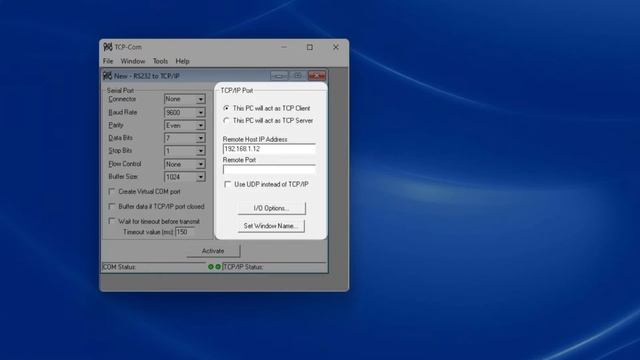Close the TCP-Com main window
The width and height of the screenshot is (640, 360).
pyautogui.click(x=336, y=47)
